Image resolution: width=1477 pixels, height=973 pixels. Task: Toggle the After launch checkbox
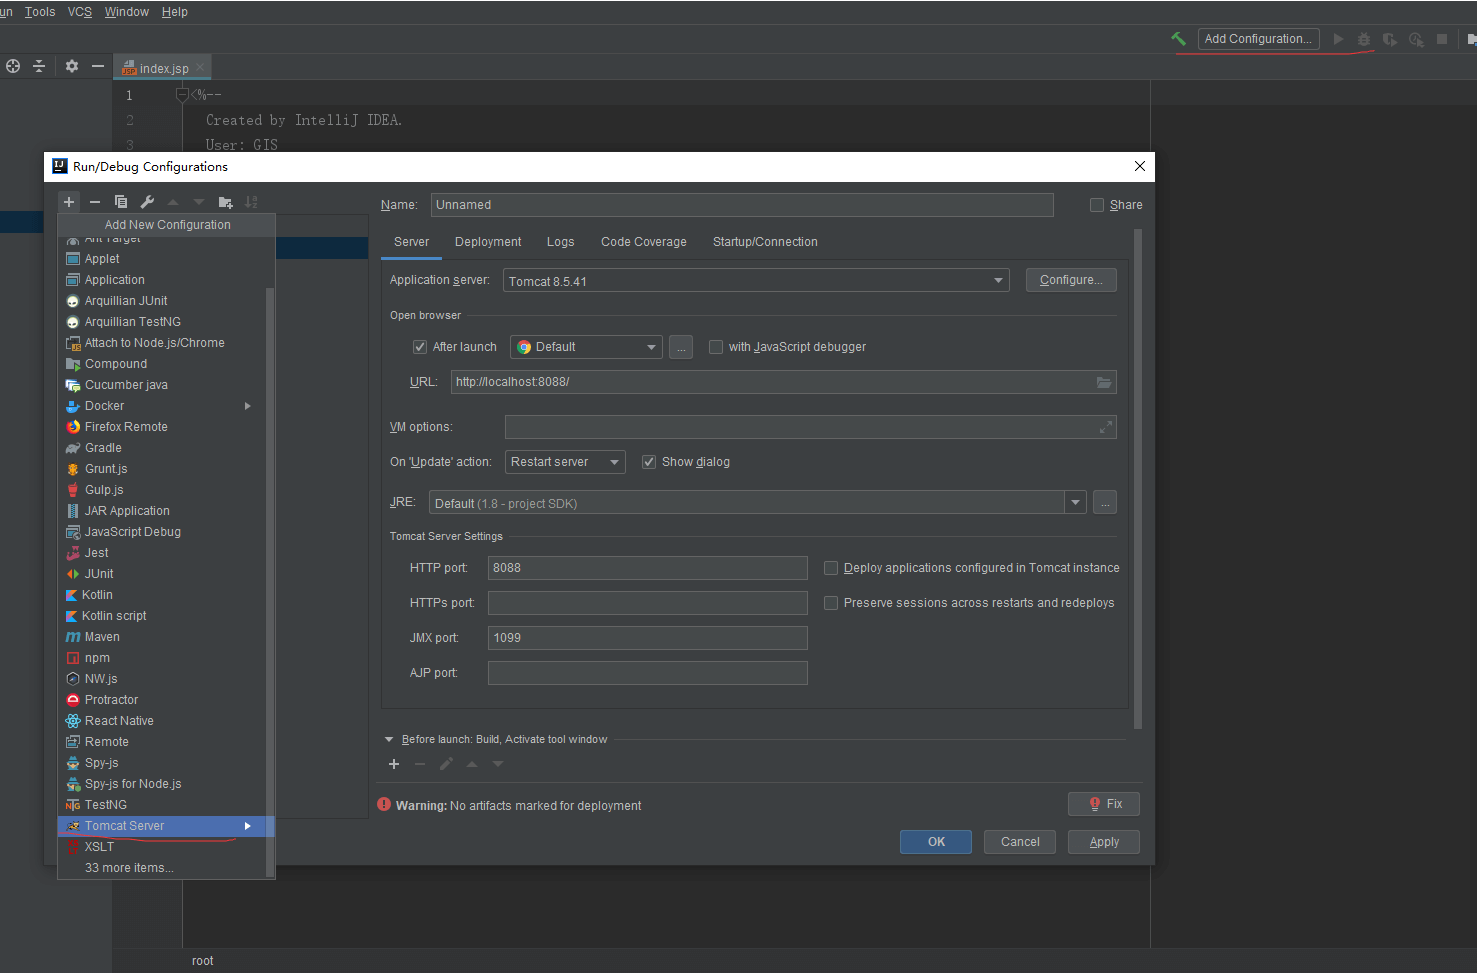(420, 347)
